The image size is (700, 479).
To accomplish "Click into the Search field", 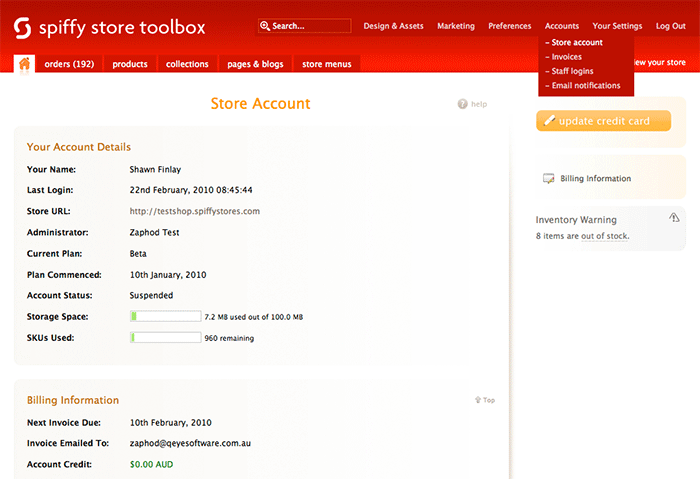I will (304, 26).
